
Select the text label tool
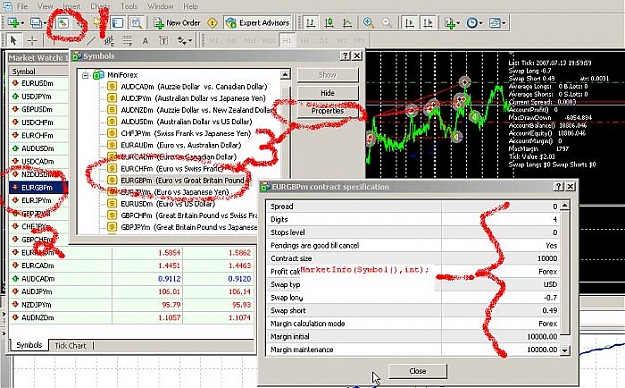(164, 40)
